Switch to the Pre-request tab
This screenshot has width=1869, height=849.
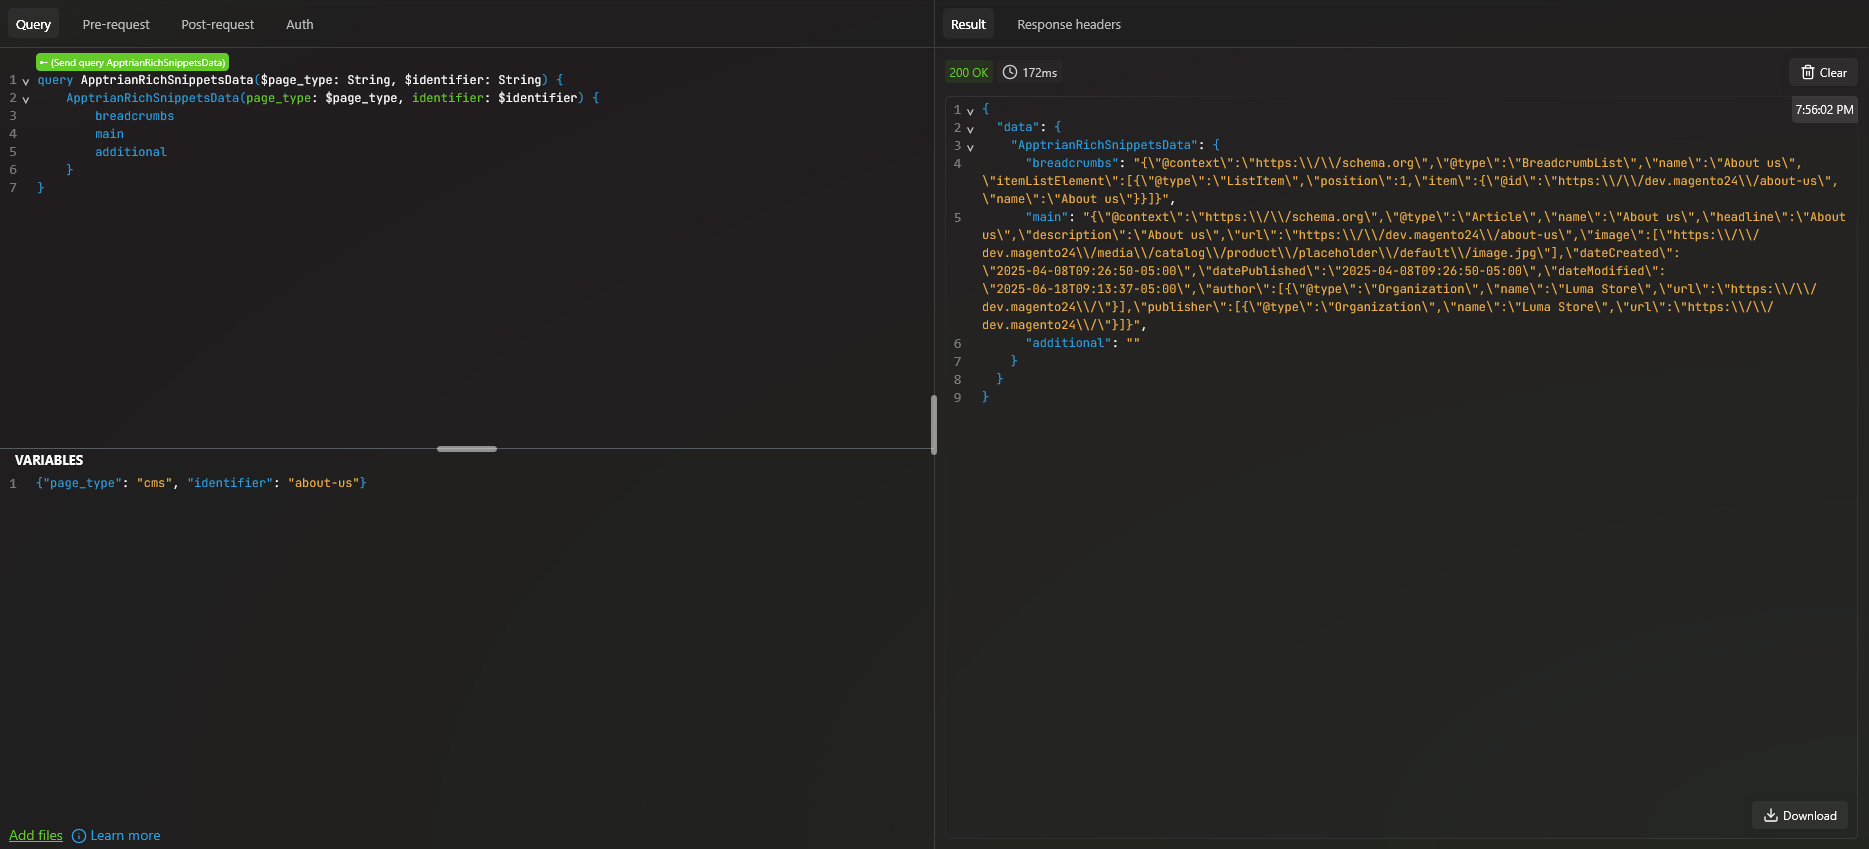pos(116,24)
